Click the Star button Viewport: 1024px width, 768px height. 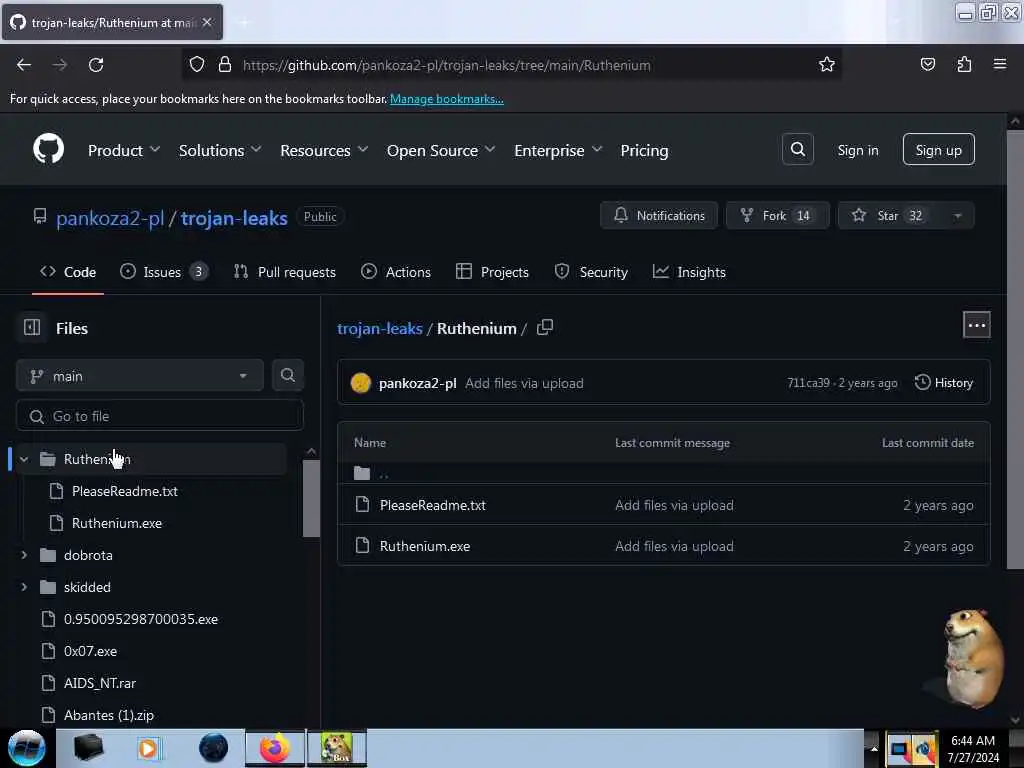(889, 216)
